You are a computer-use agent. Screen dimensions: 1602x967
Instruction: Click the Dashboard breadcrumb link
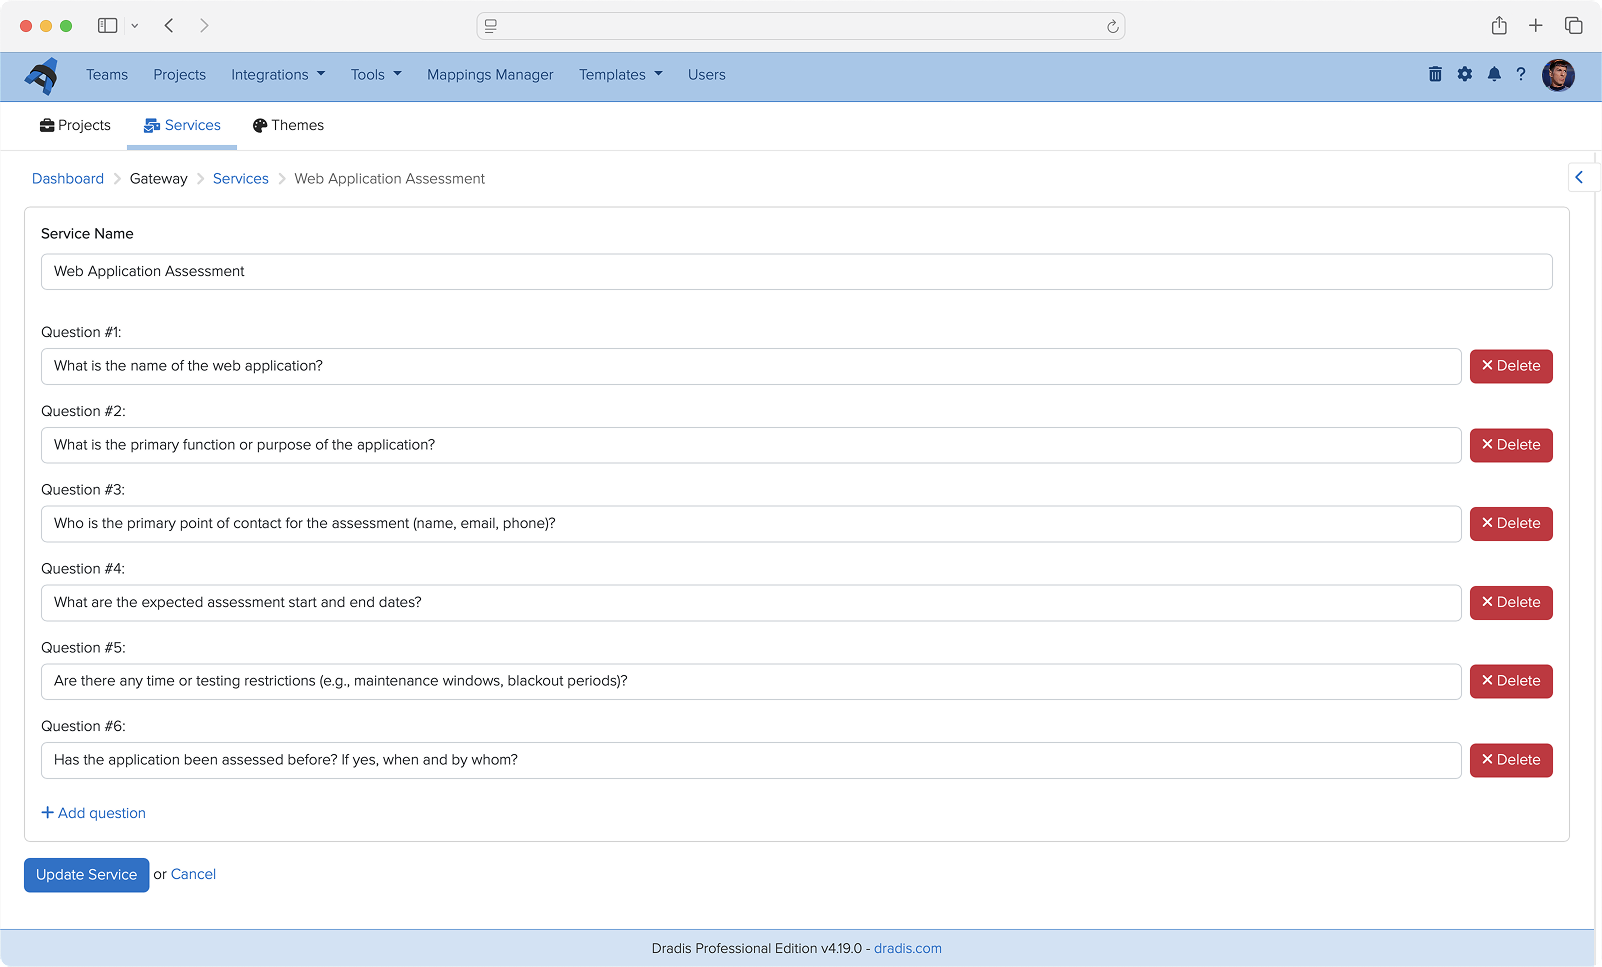pyautogui.click(x=68, y=179)
